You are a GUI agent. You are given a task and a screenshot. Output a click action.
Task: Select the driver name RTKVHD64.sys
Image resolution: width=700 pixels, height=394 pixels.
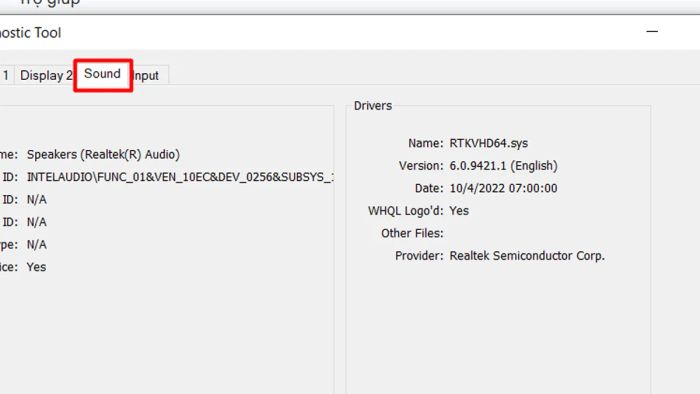488,143
